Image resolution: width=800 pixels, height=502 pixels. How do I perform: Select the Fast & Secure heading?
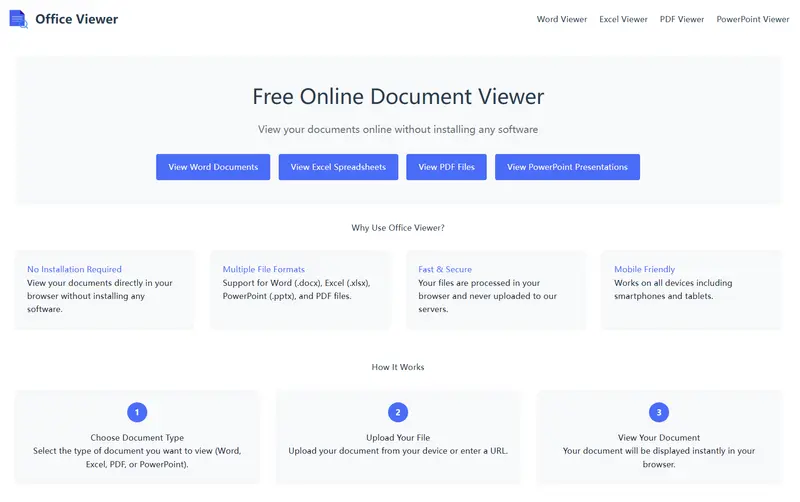pos(445,269)
